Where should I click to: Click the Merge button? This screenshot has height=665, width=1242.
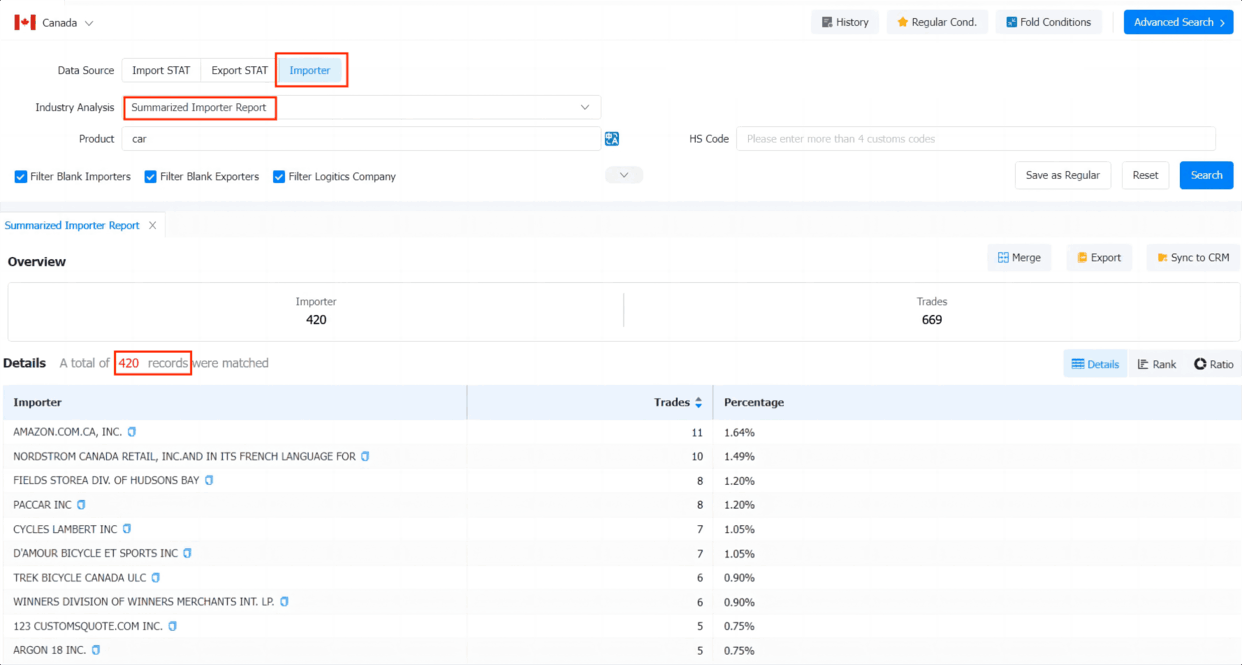pos(1019,257)
